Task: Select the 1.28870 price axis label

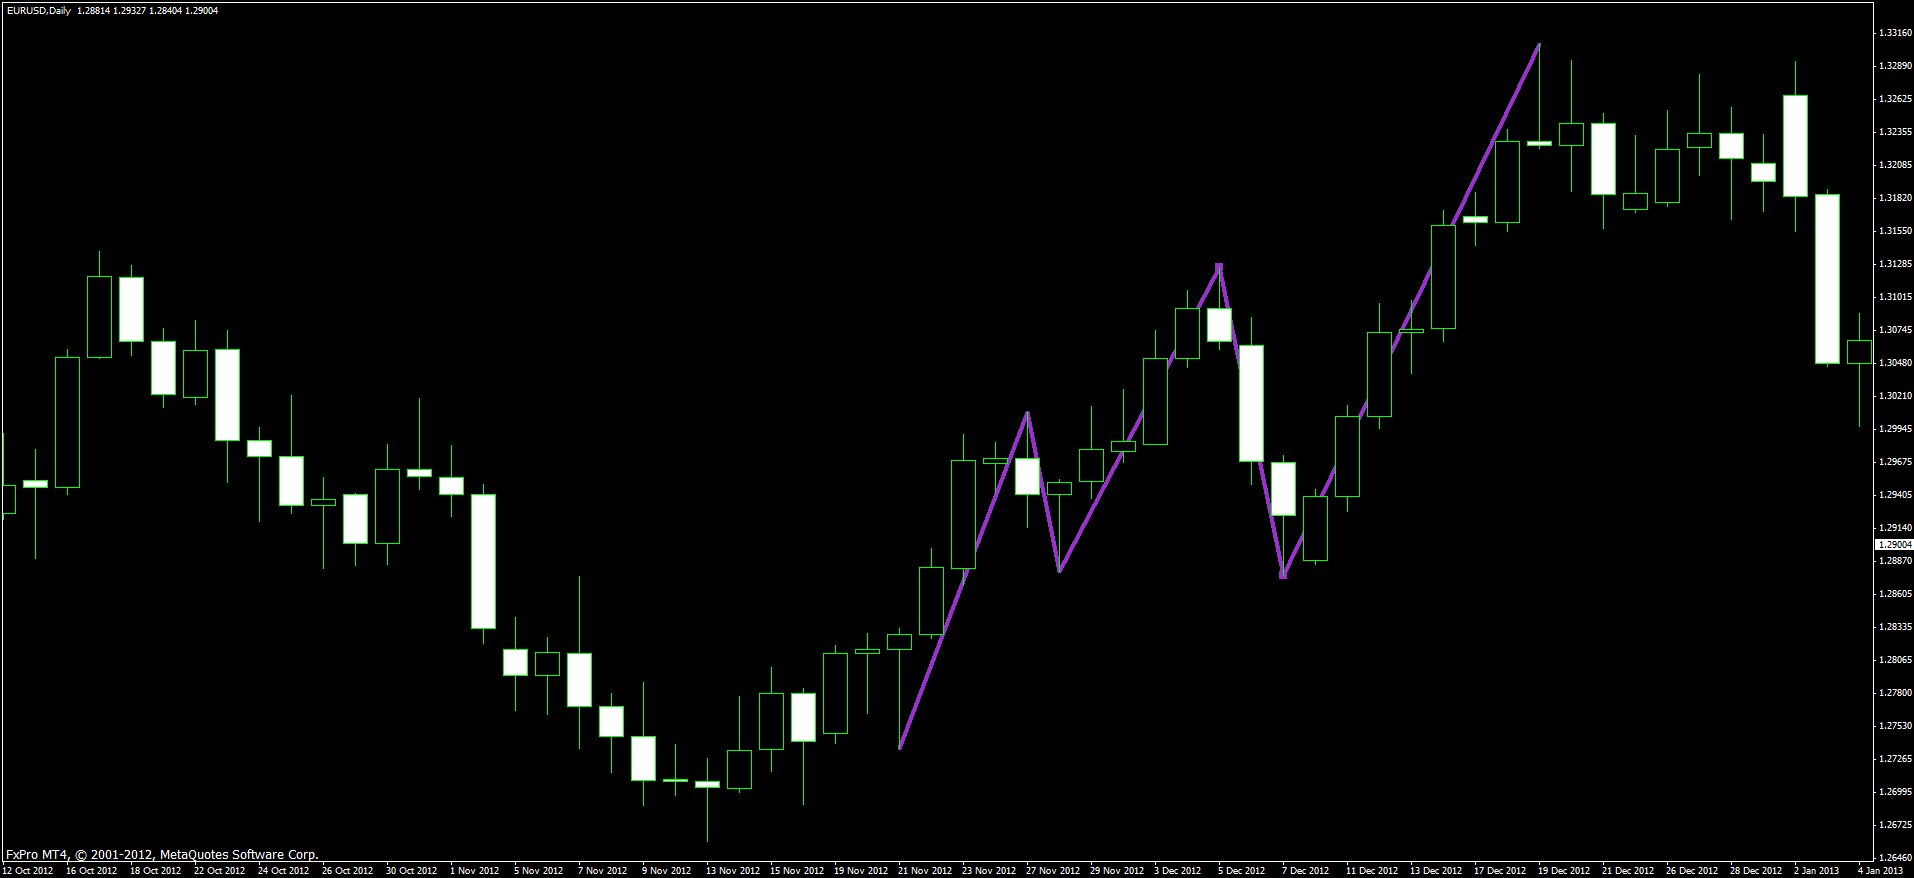Action: pos(1895,561)
